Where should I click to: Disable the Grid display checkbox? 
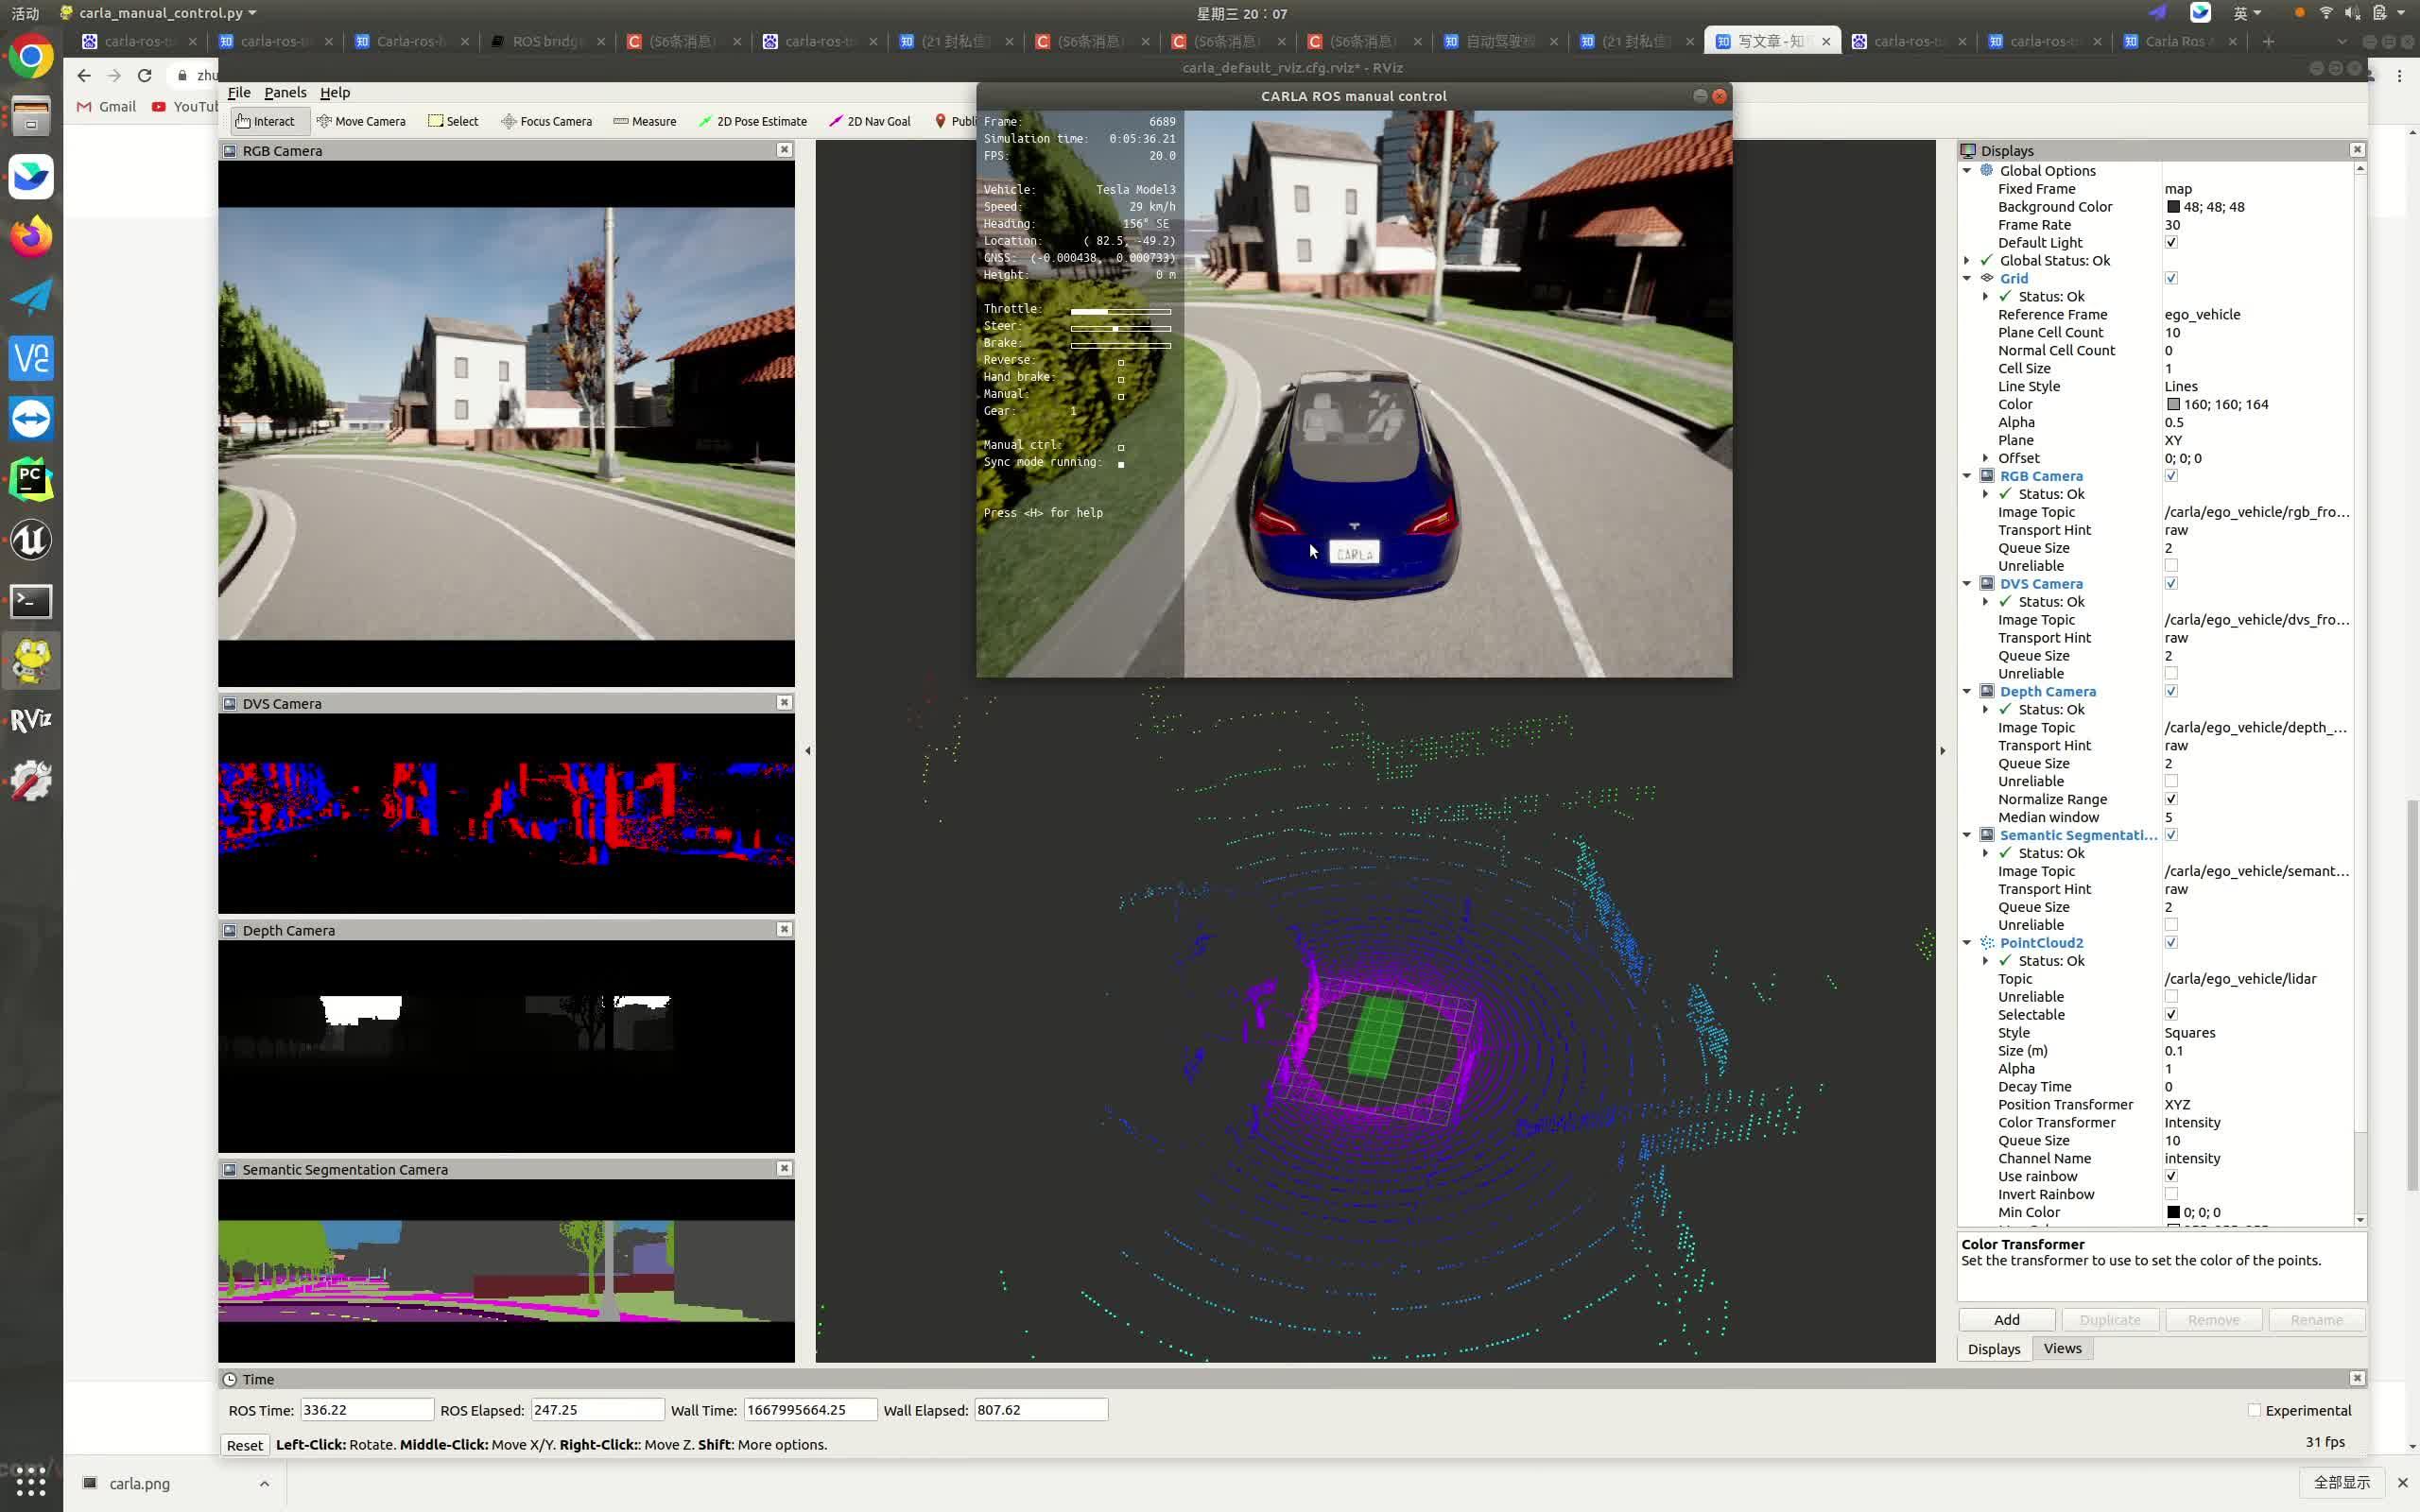coord(2171,278)
